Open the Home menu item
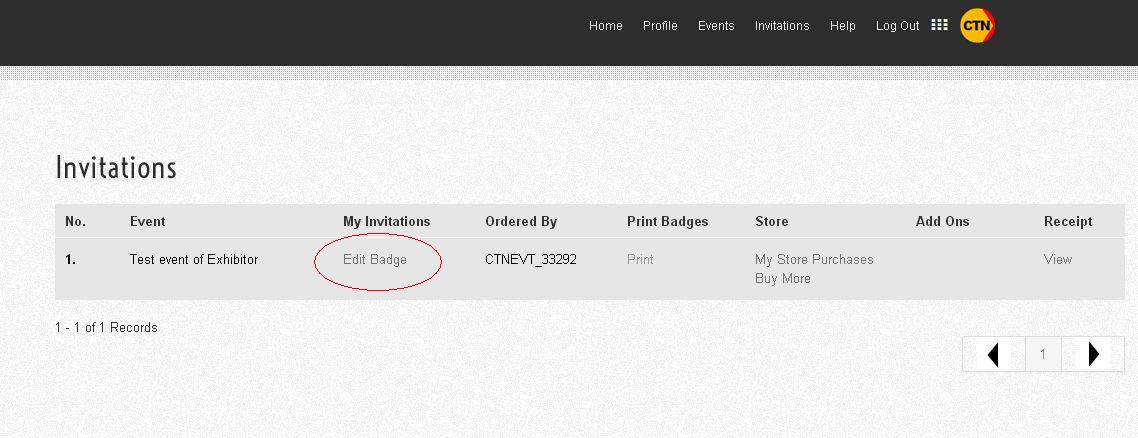The image size is (1138, 438). pos(606,26)
